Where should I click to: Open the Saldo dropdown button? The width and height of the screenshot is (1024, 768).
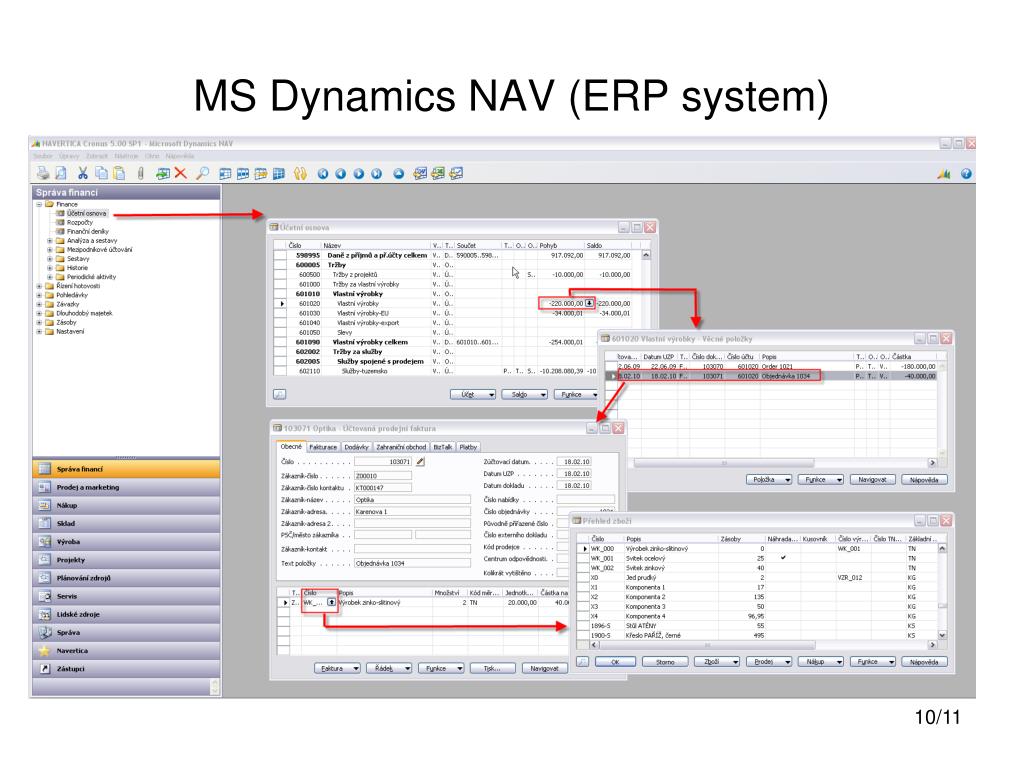pyautogui.click(x=525, y=394)
